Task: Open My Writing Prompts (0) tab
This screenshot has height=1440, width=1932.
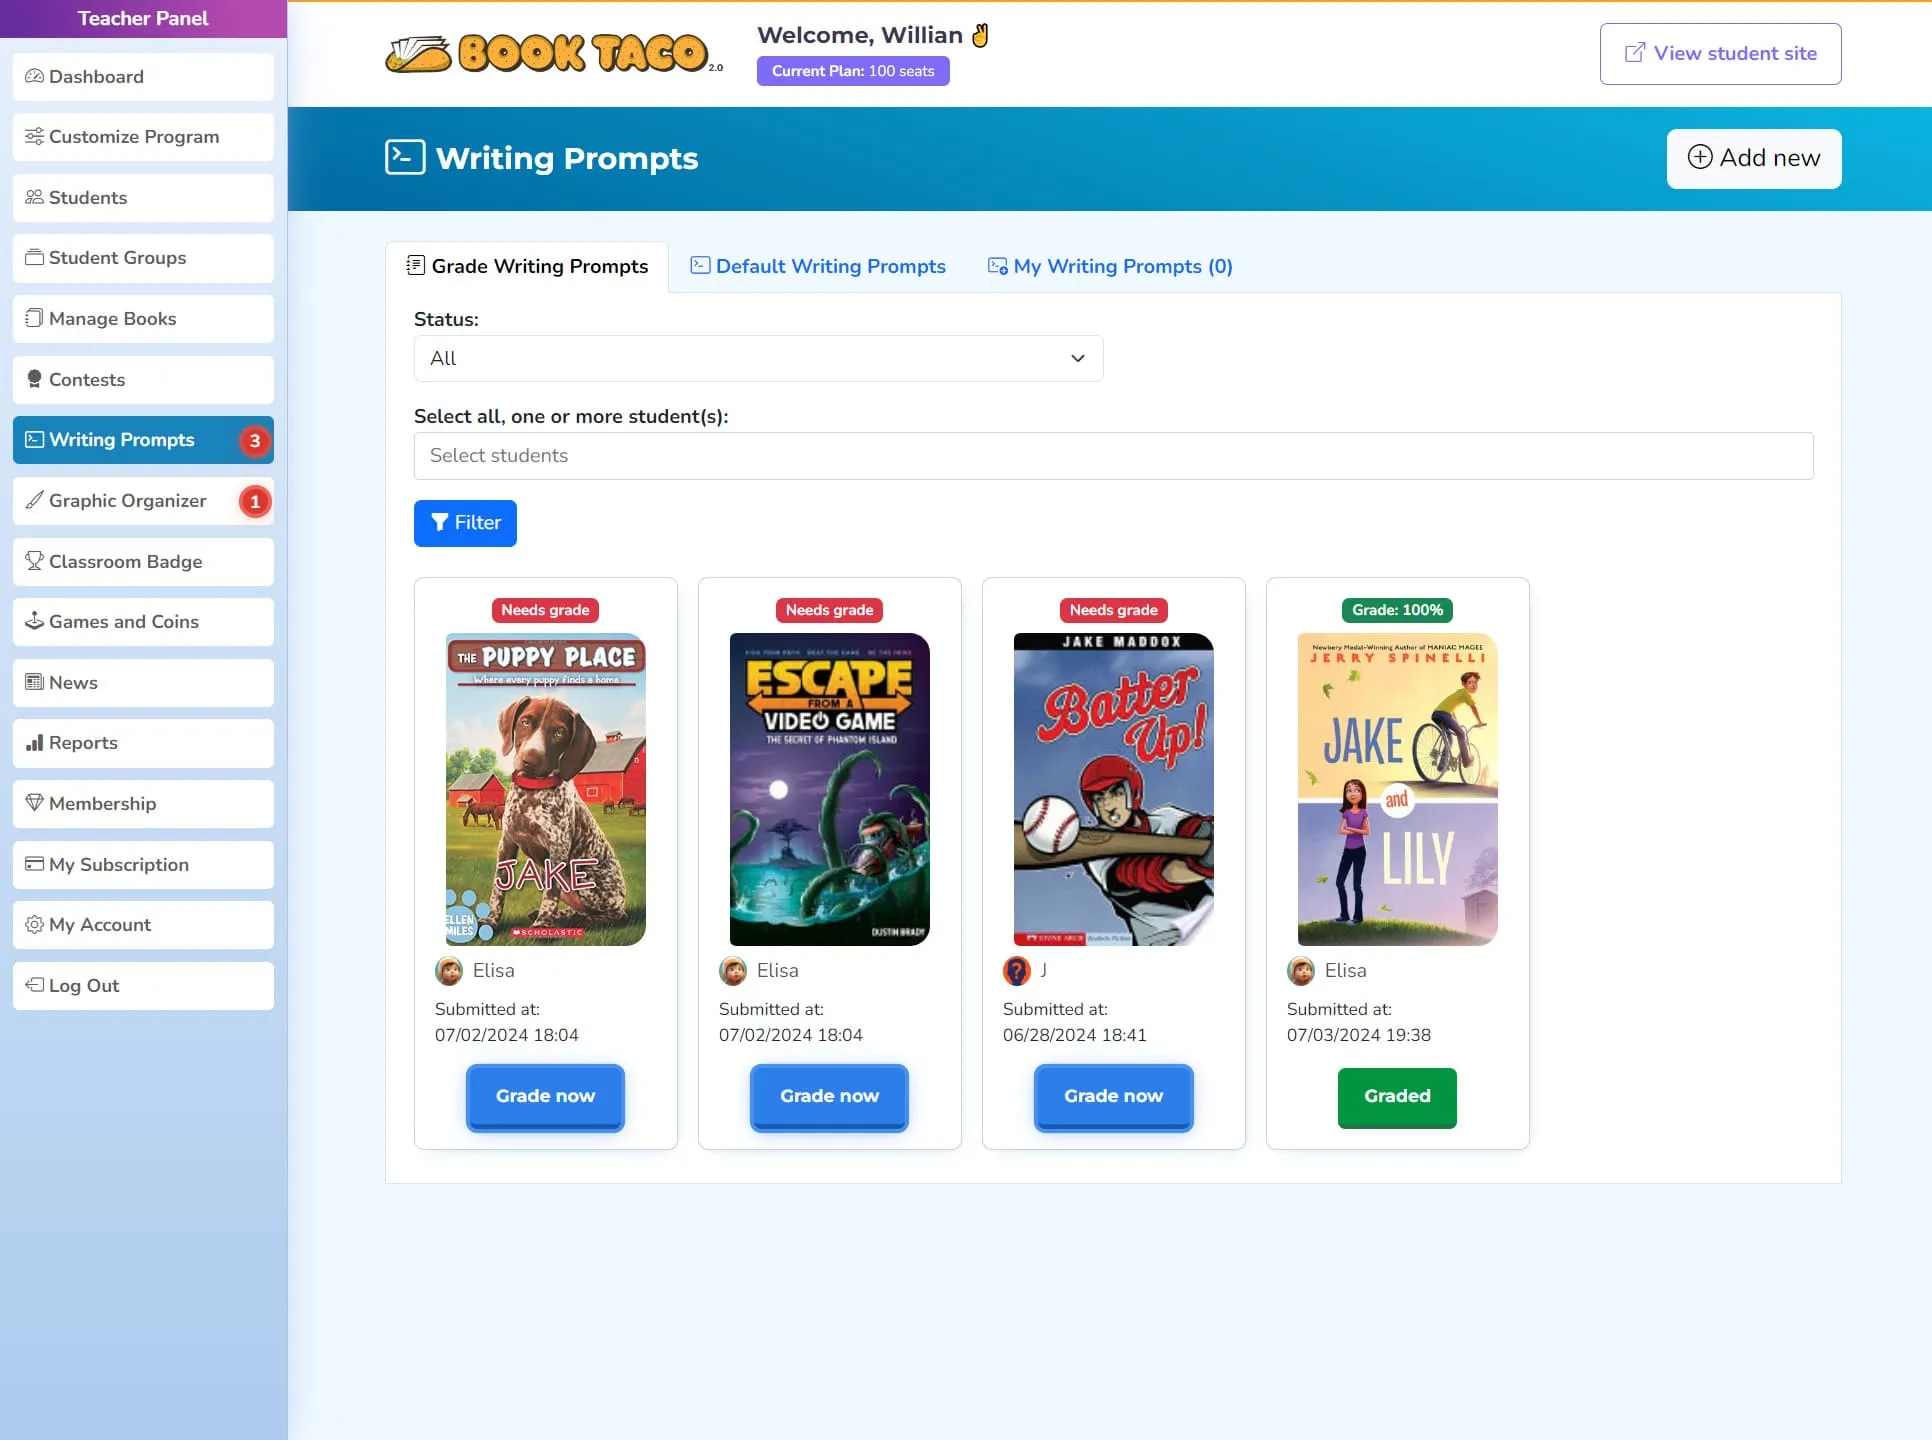Action: click(x=1110, y=267)
